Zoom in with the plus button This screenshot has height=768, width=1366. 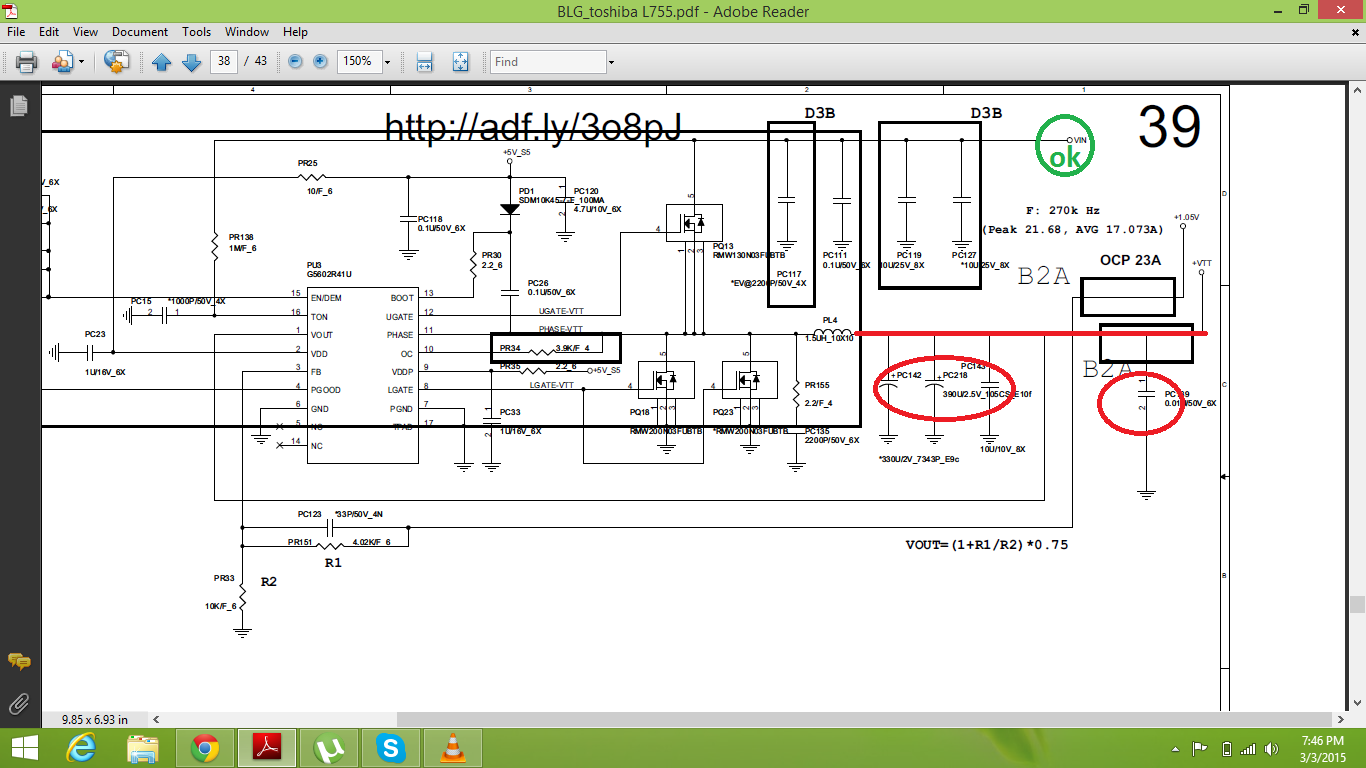click(x=320, y=62)
